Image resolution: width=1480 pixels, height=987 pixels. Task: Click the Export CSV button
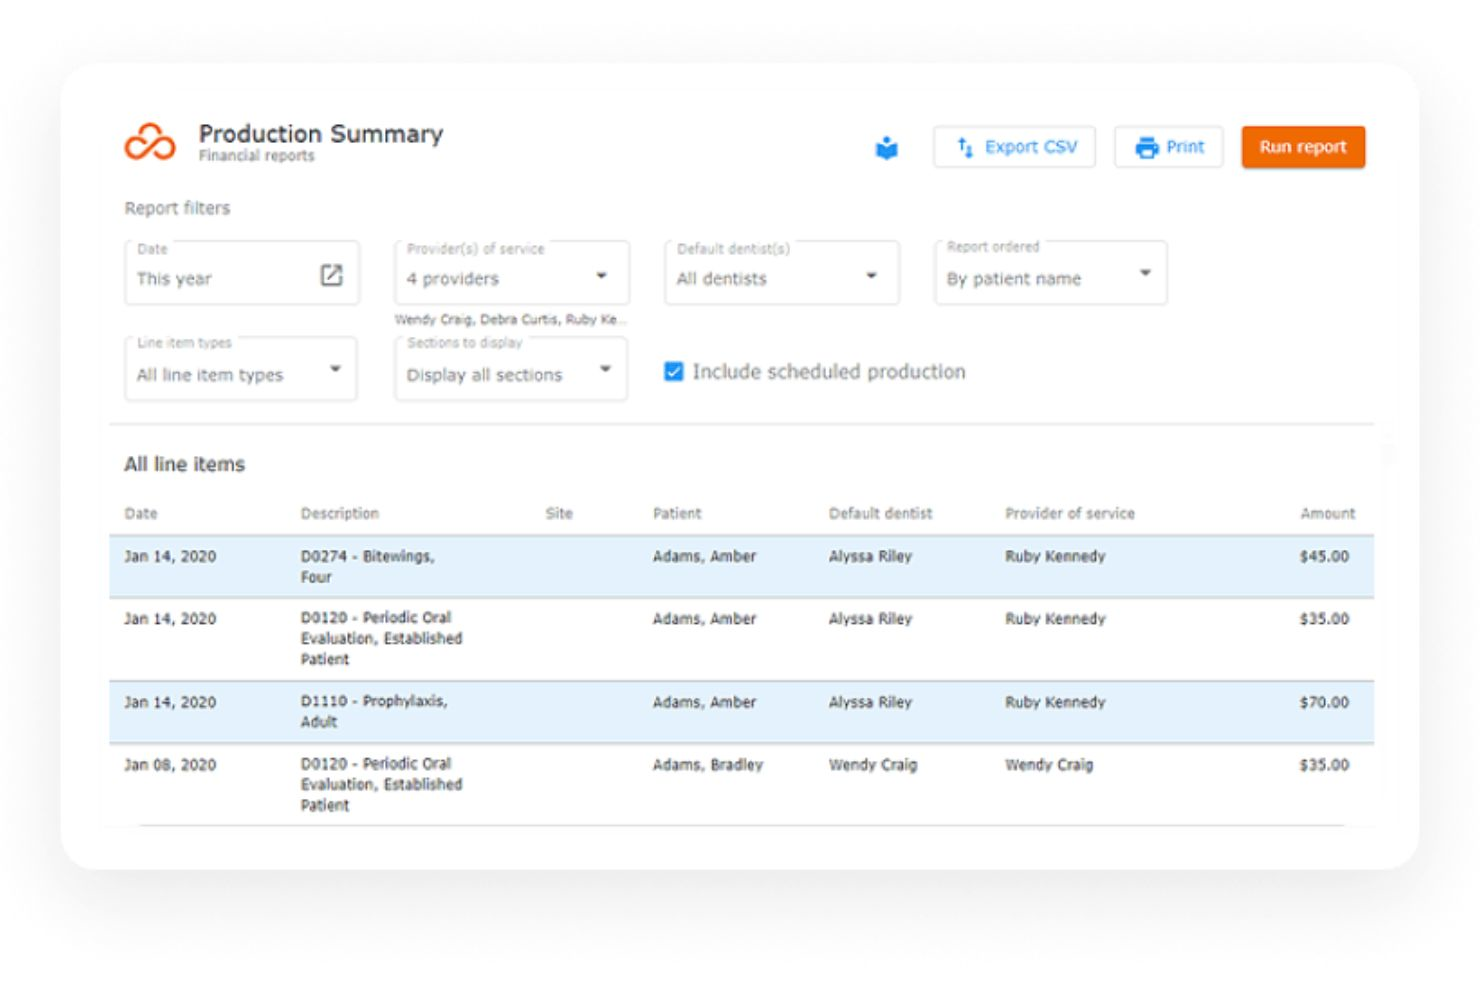point(1014,147)
